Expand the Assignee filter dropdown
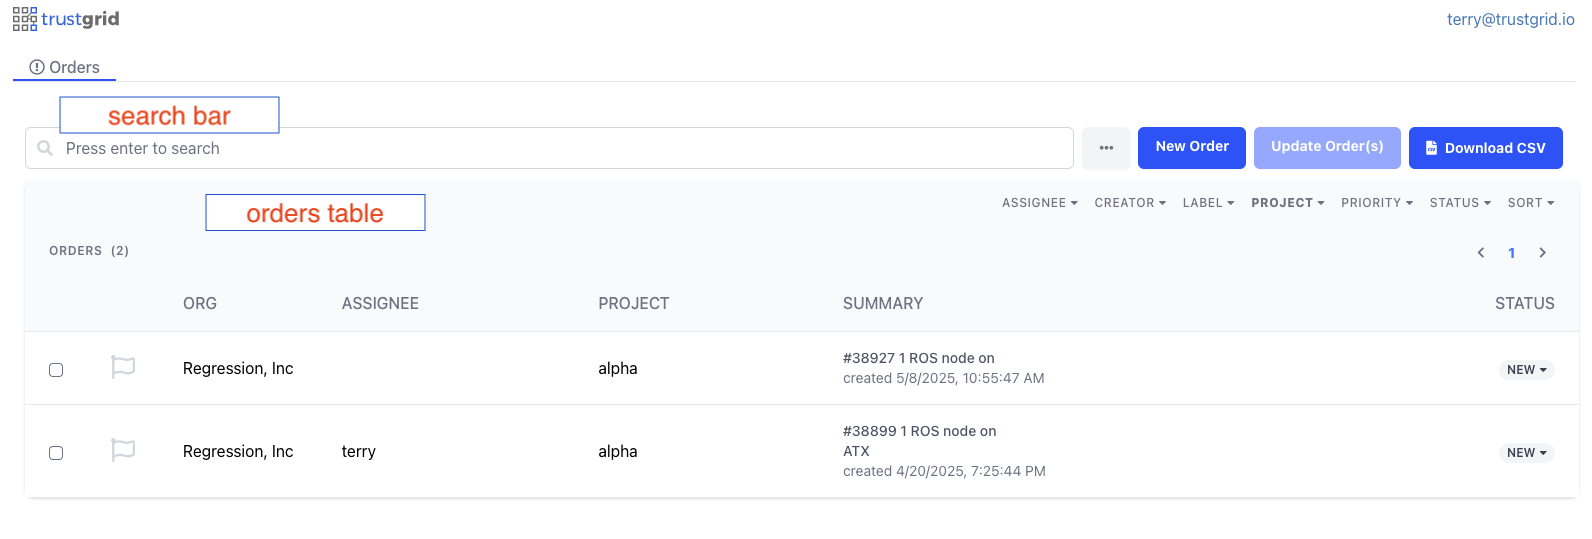The height and width of the screenshot is (539, 1592). 1040,203
